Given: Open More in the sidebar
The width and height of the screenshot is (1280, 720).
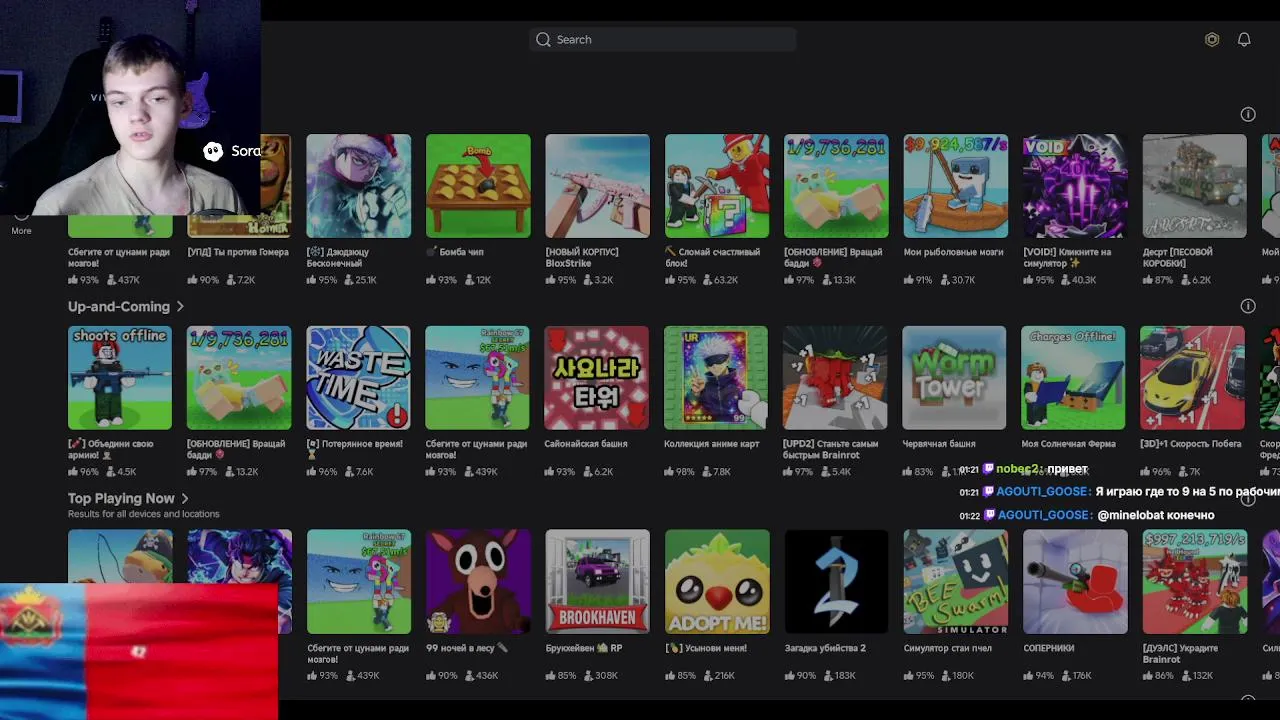Looking at the screenshot, I should click(x=21, y=230).
